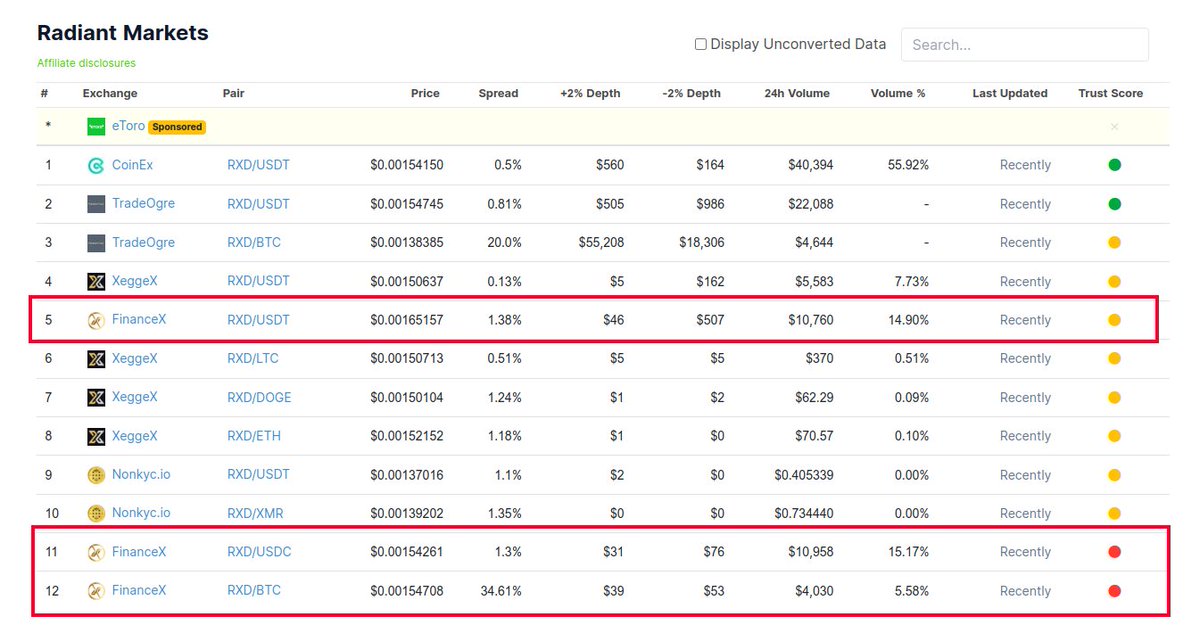Open the CoinEx RXD/USDT pair link

pyautogui.click(x=258, y=165)
